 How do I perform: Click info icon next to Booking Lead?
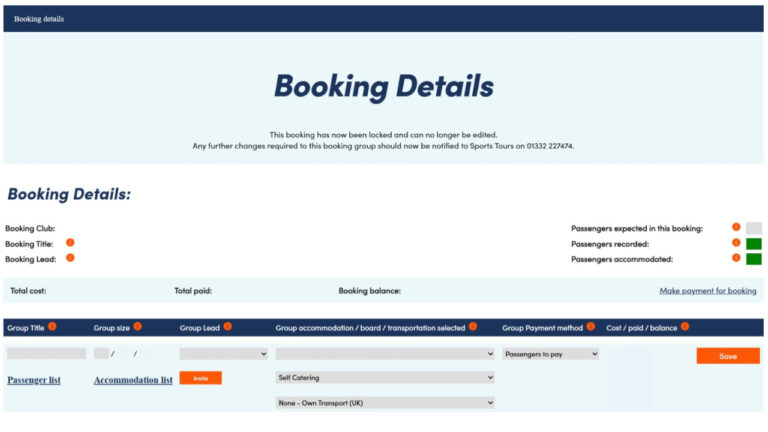click(x=70, y=258)
